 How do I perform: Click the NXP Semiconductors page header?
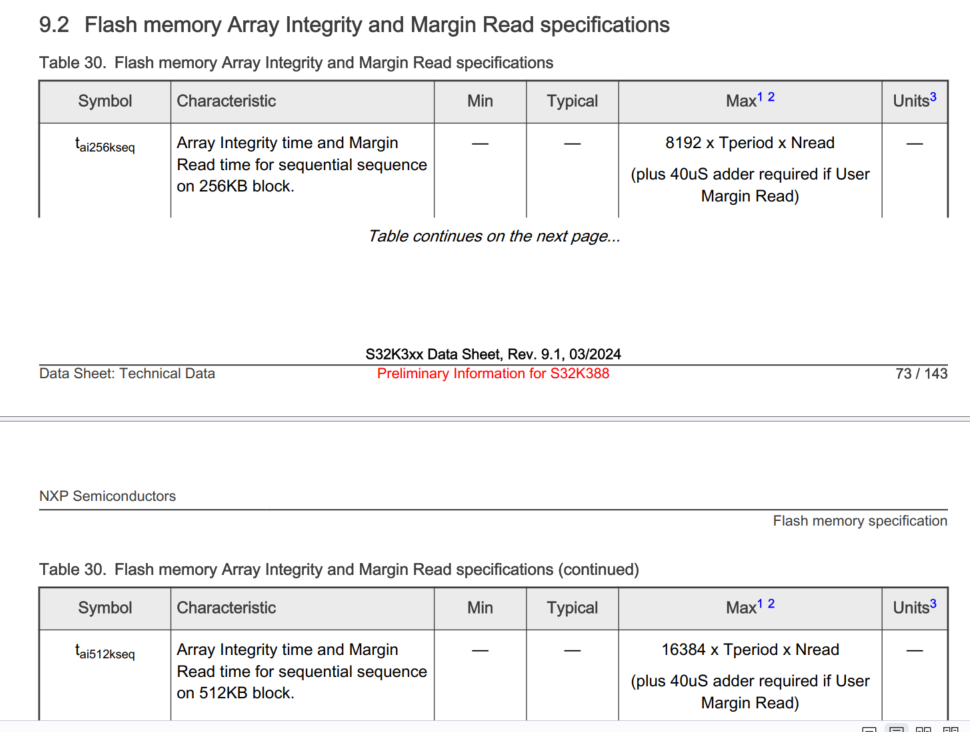[107, 496]
